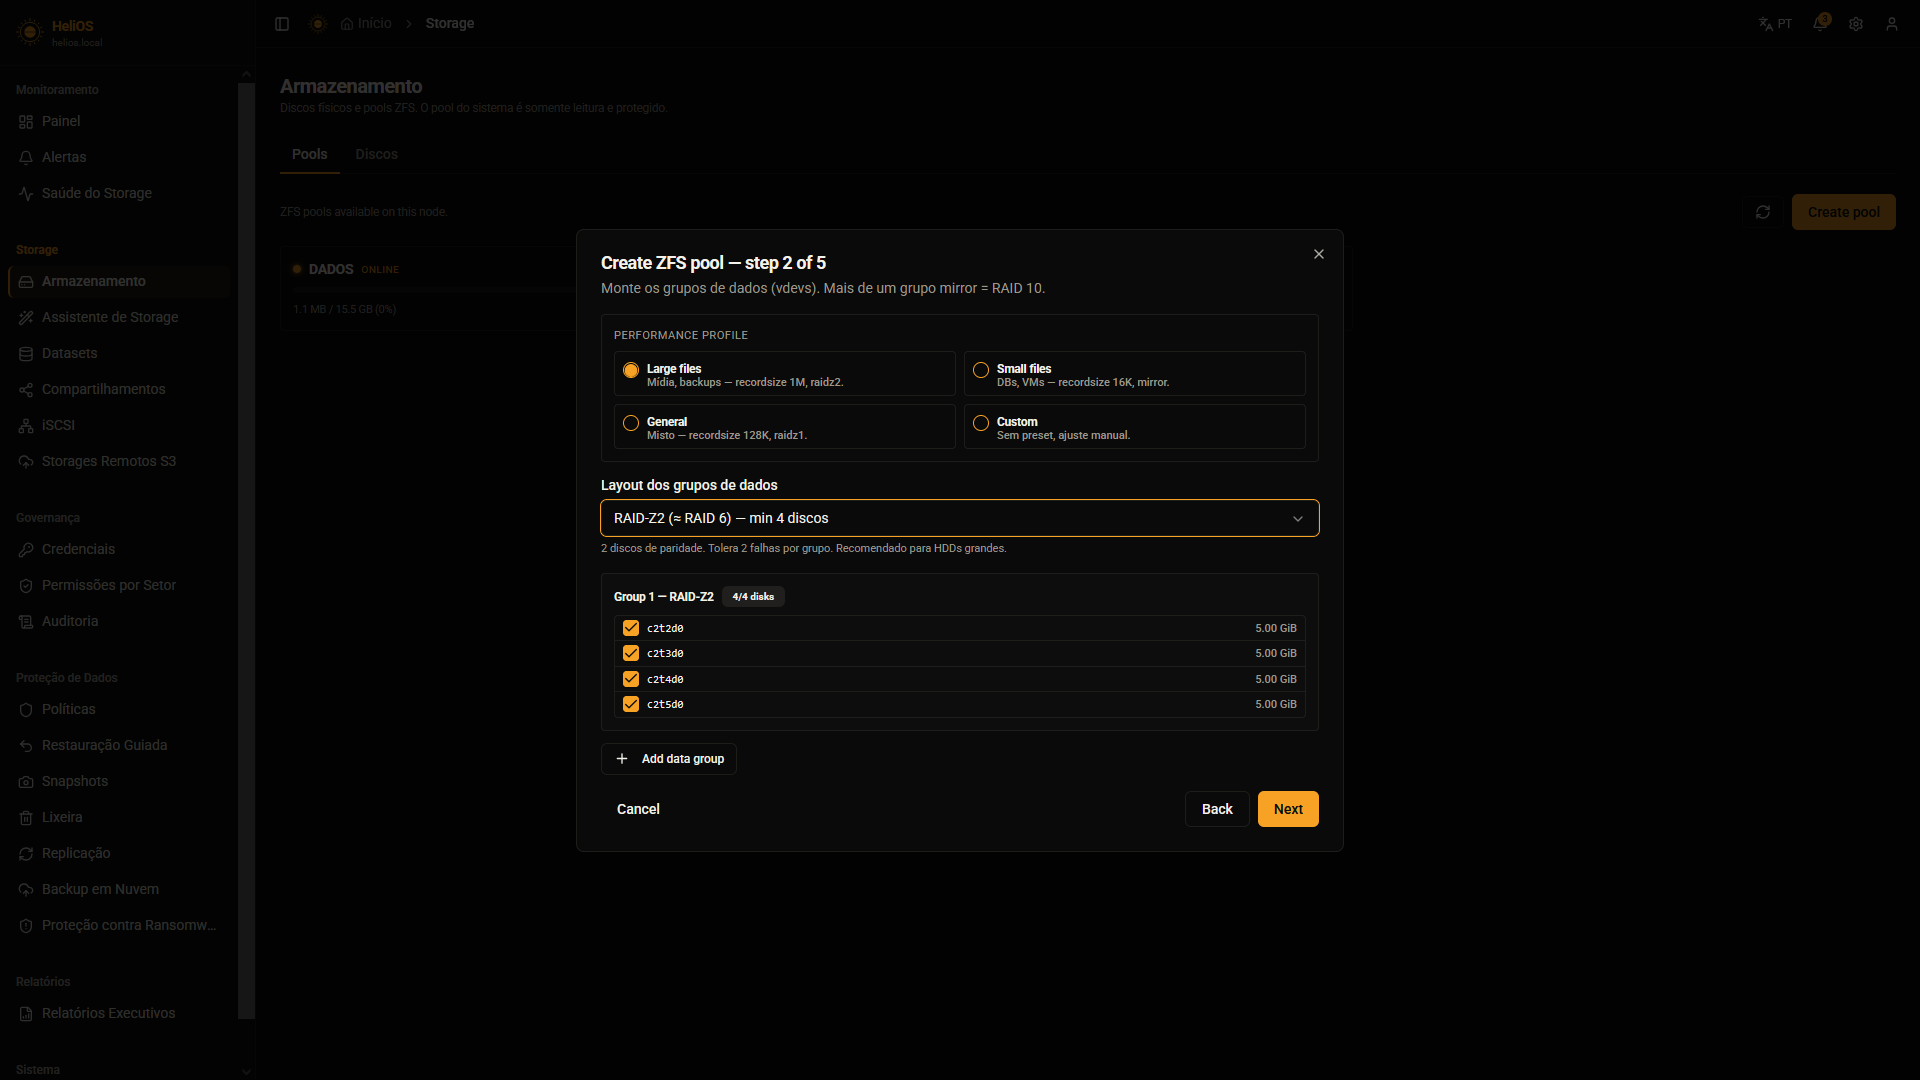Switch to the Pools tab
The image size is (1920, 1080).
tap(310, 154)
